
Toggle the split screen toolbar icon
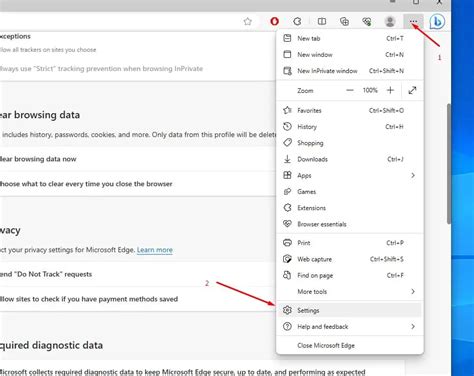click(322, 22)
